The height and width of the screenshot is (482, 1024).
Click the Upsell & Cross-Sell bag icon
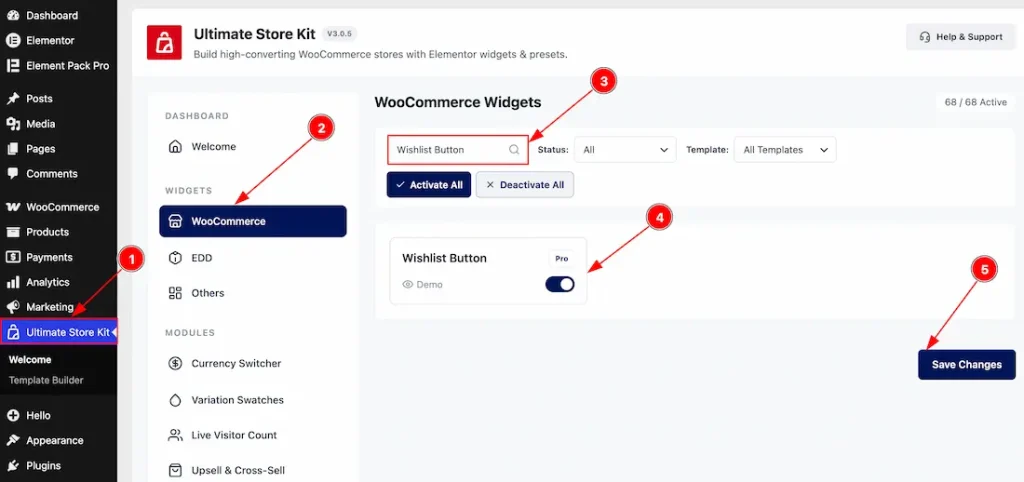click(x=175, y=470)
